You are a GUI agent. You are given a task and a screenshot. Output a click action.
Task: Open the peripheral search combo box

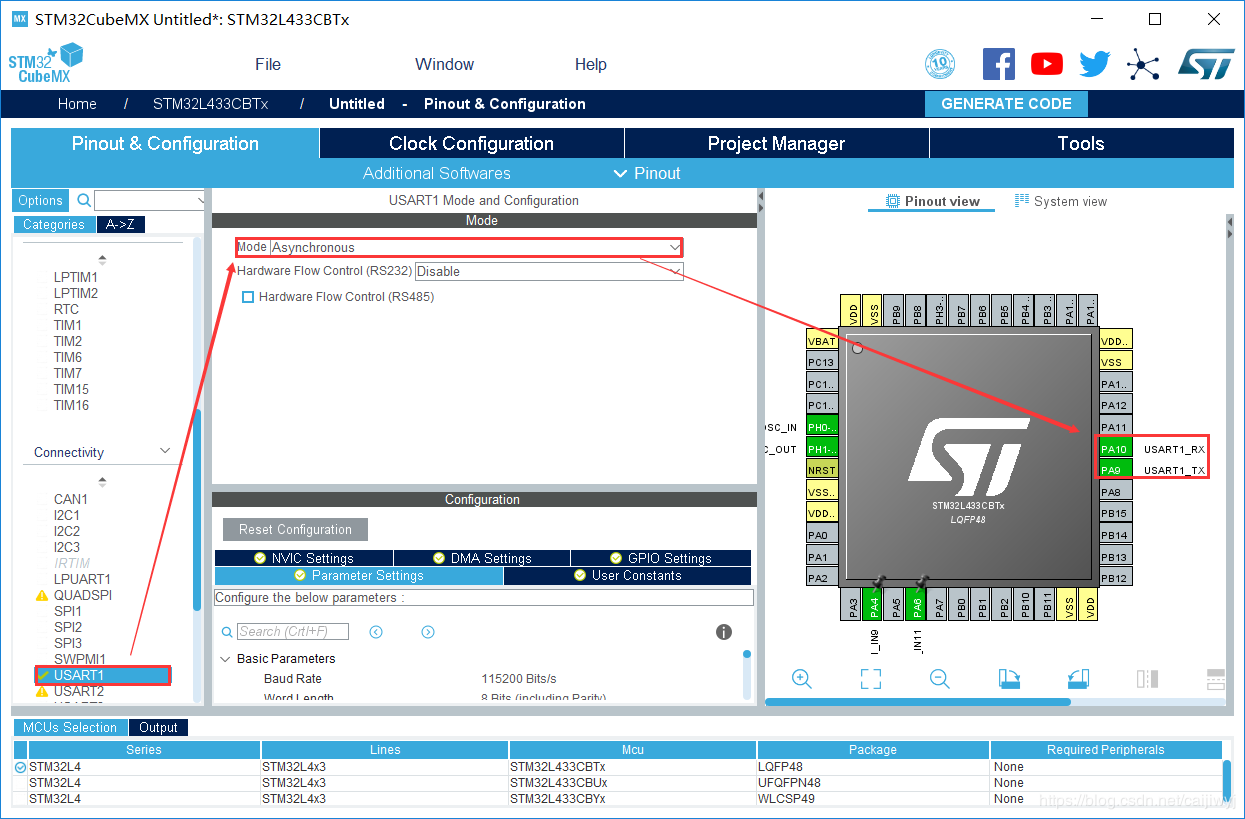(150, 200)
